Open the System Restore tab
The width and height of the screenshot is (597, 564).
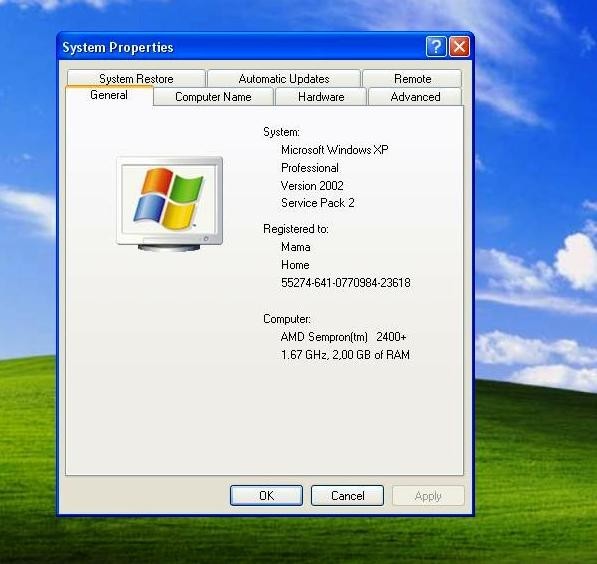(136, 78)
